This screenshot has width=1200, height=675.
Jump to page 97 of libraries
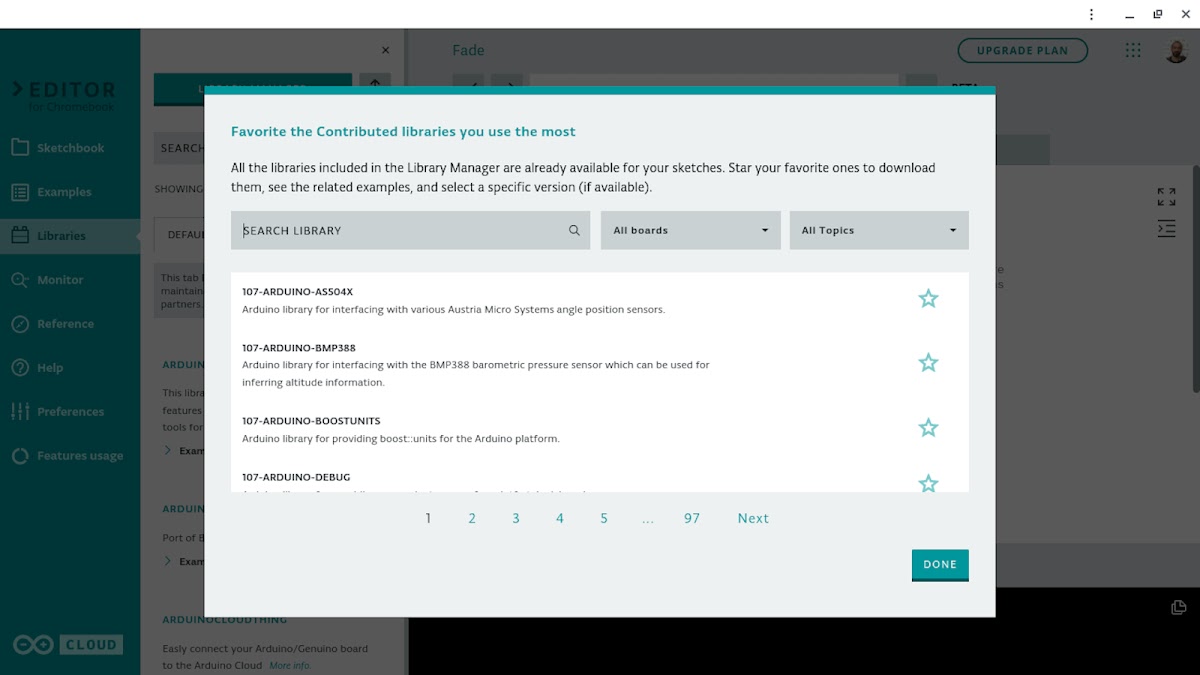692,519
